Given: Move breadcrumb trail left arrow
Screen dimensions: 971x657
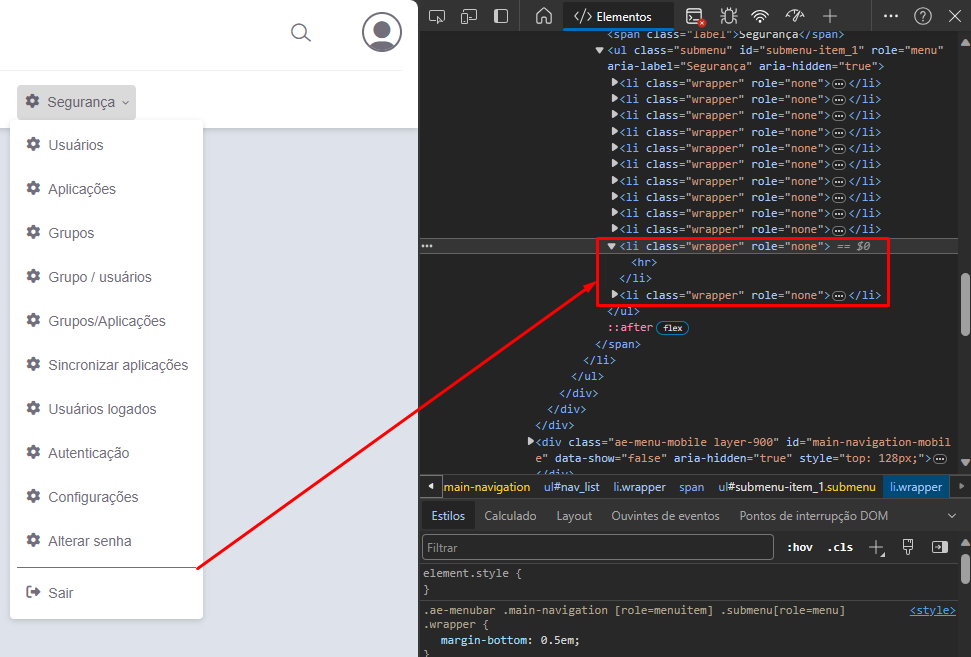Looking at the screenshot, I should point(431,487).
